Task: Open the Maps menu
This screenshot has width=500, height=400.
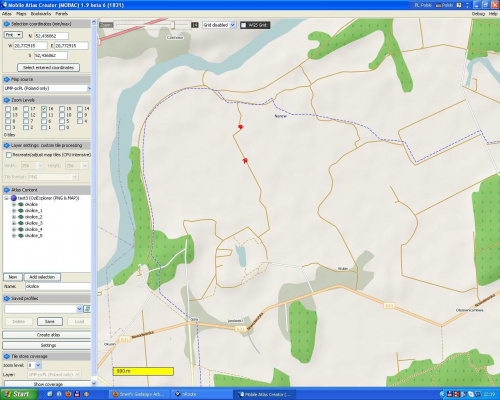Action: tap(21, 14)
